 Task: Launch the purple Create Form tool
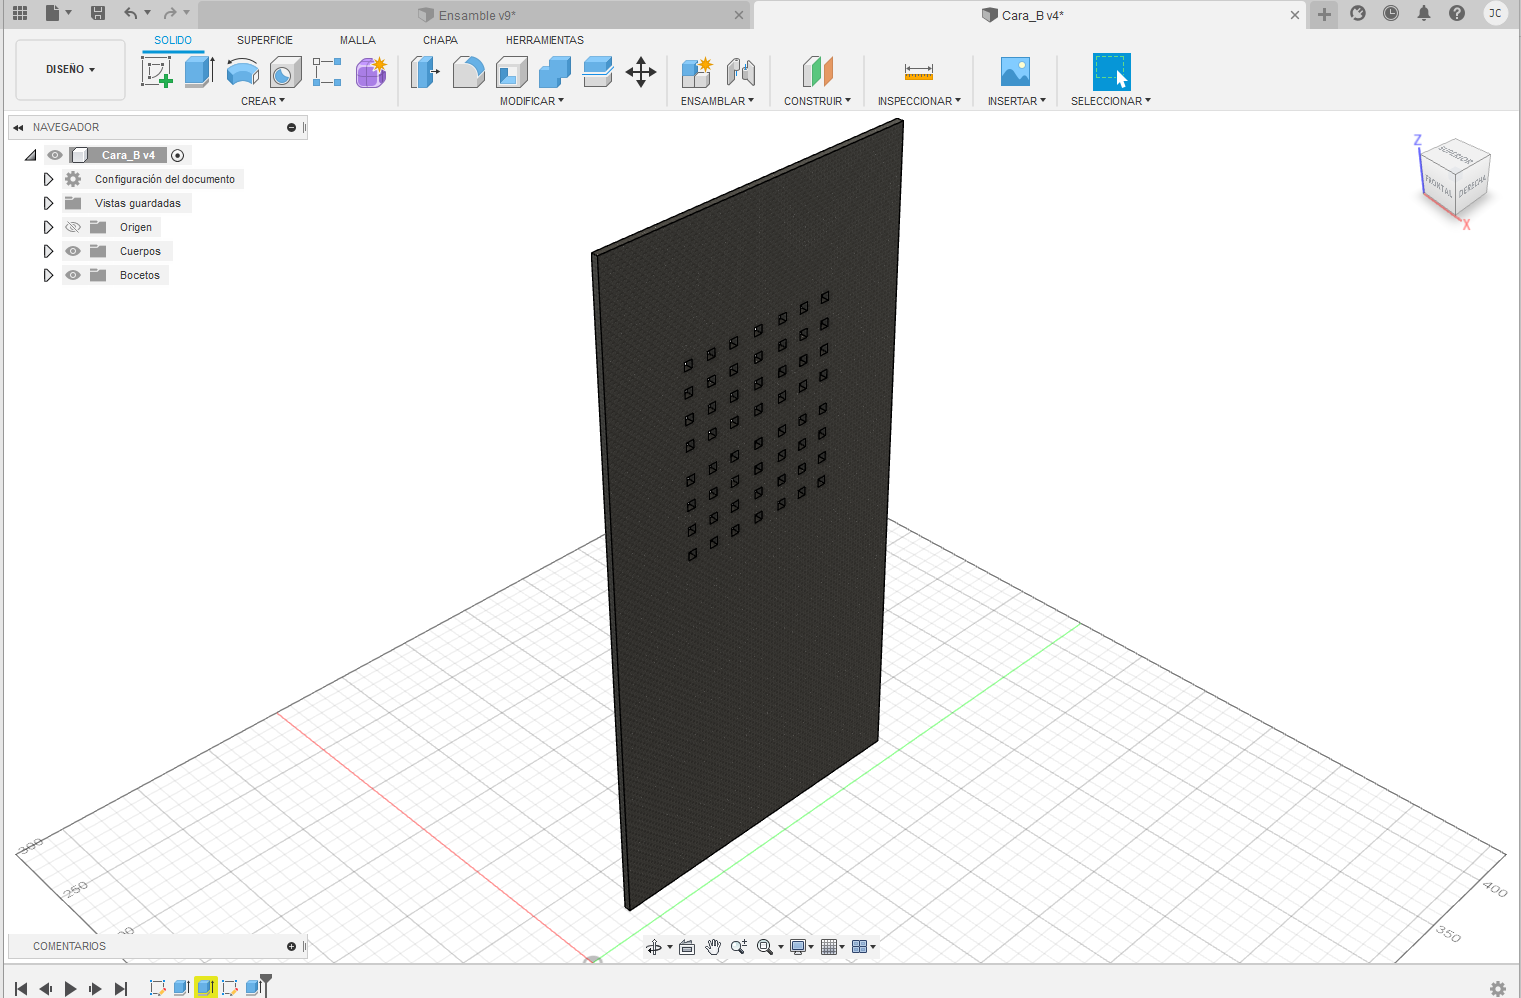[371, 72]
